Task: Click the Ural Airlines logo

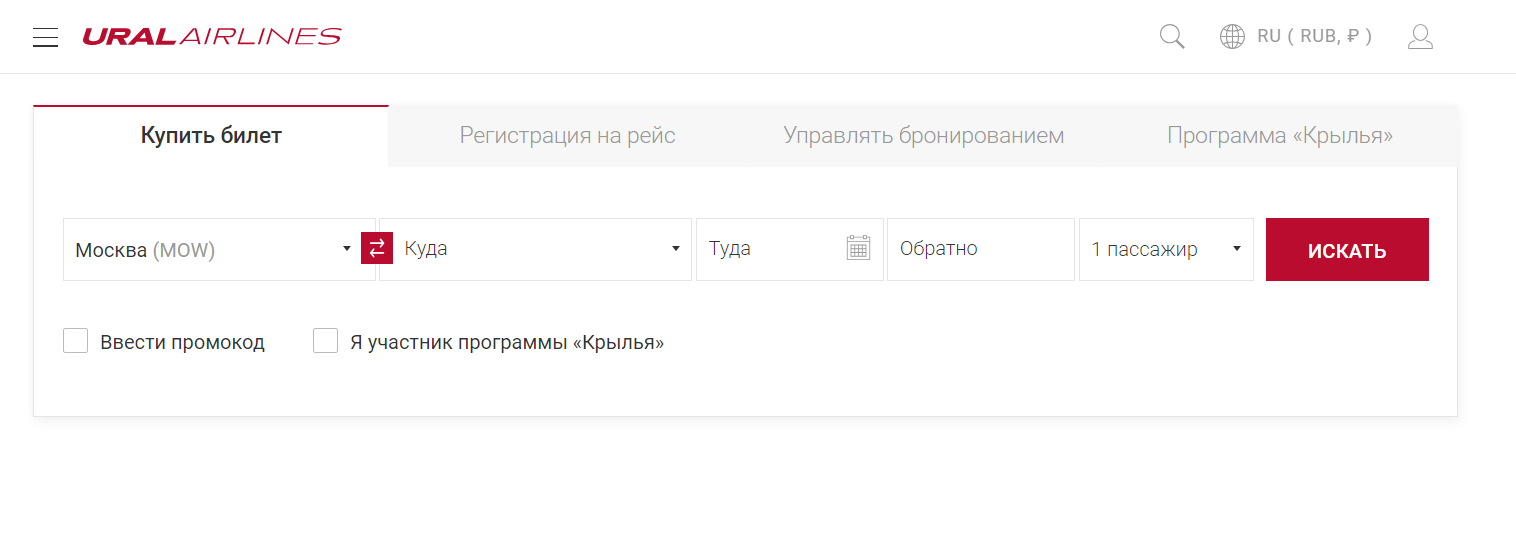Action: (x=212, y=37)
